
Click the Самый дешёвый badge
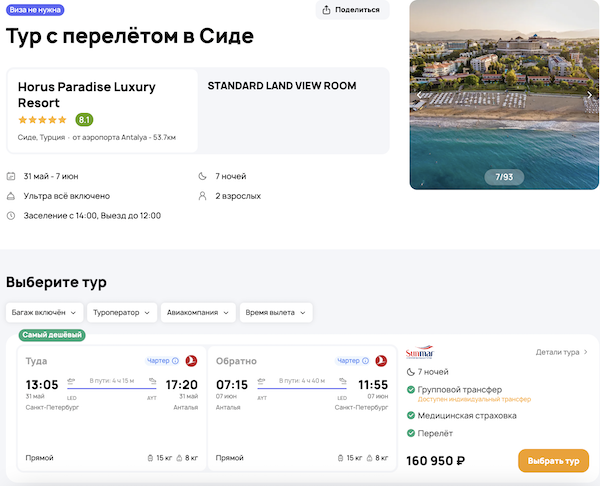pyautogui.click(x=52, y=335)
